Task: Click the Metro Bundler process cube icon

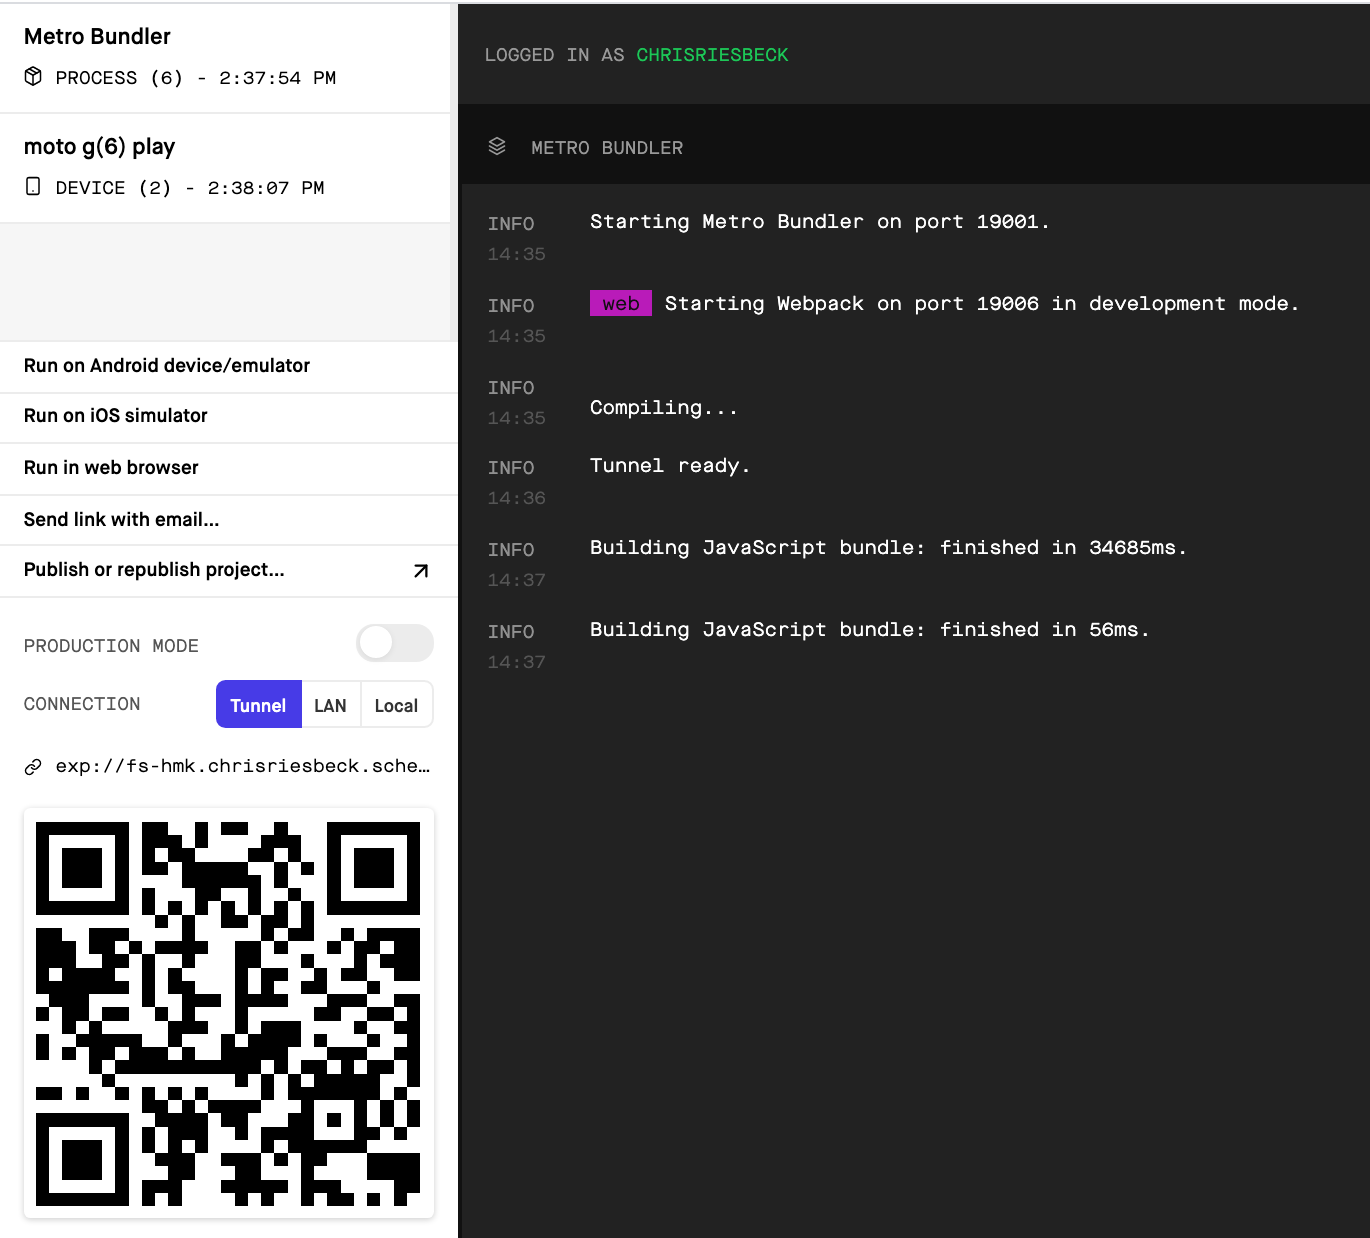Action: [x=33, y=77]
